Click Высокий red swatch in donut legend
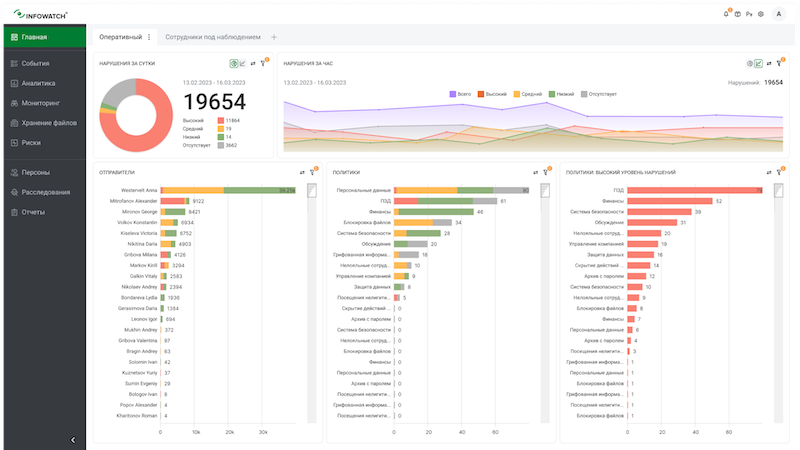The width and height of the screenshot is (800, 450). 220,120
